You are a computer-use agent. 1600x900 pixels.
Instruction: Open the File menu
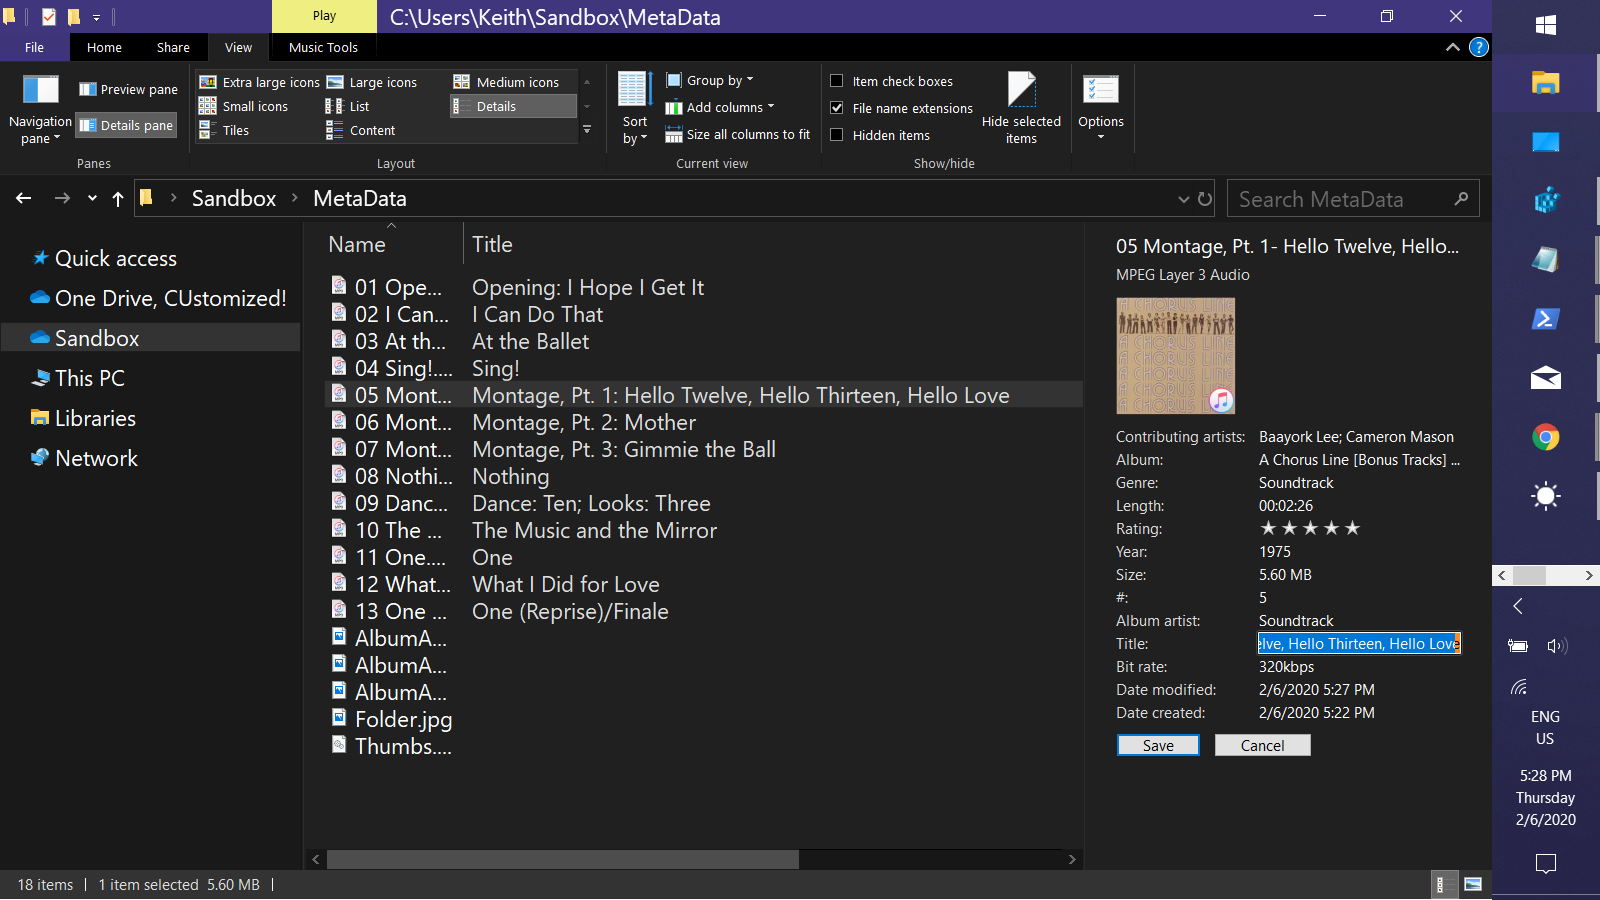click(x=34, y=47)
